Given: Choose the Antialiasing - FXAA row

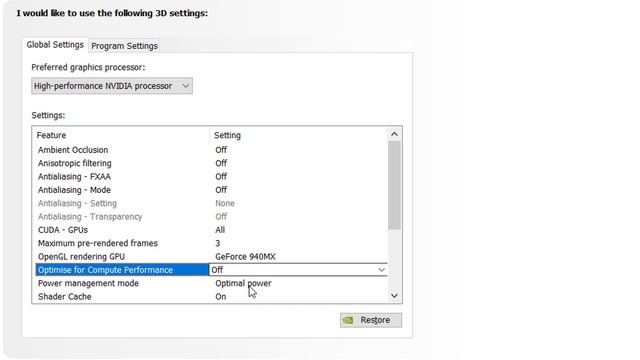Looking at the screenshot, I should 211,177.
